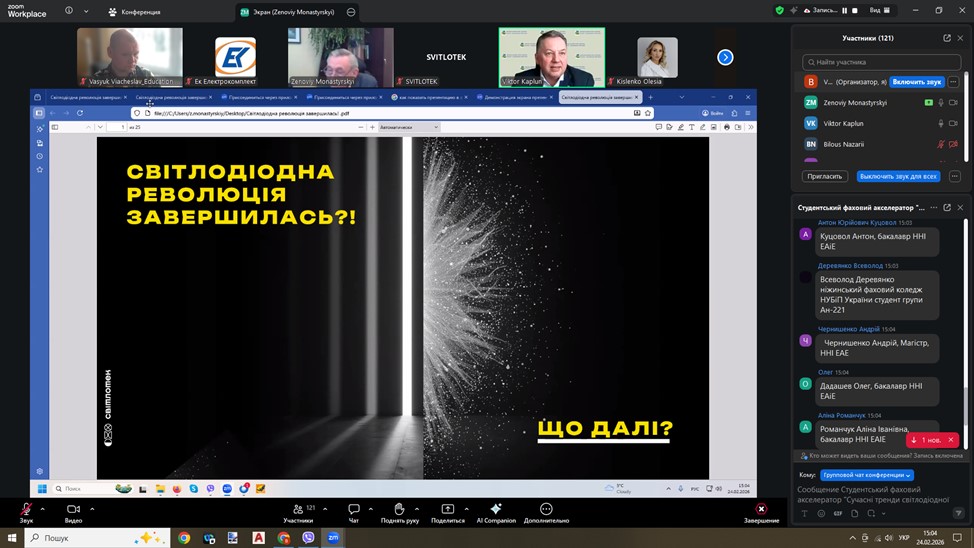Image resolution: width=974 pixels, height=548 pixels.
Task: Toggle Bilous Nazarii muted microphone icon
Action: tap(941, 144)
